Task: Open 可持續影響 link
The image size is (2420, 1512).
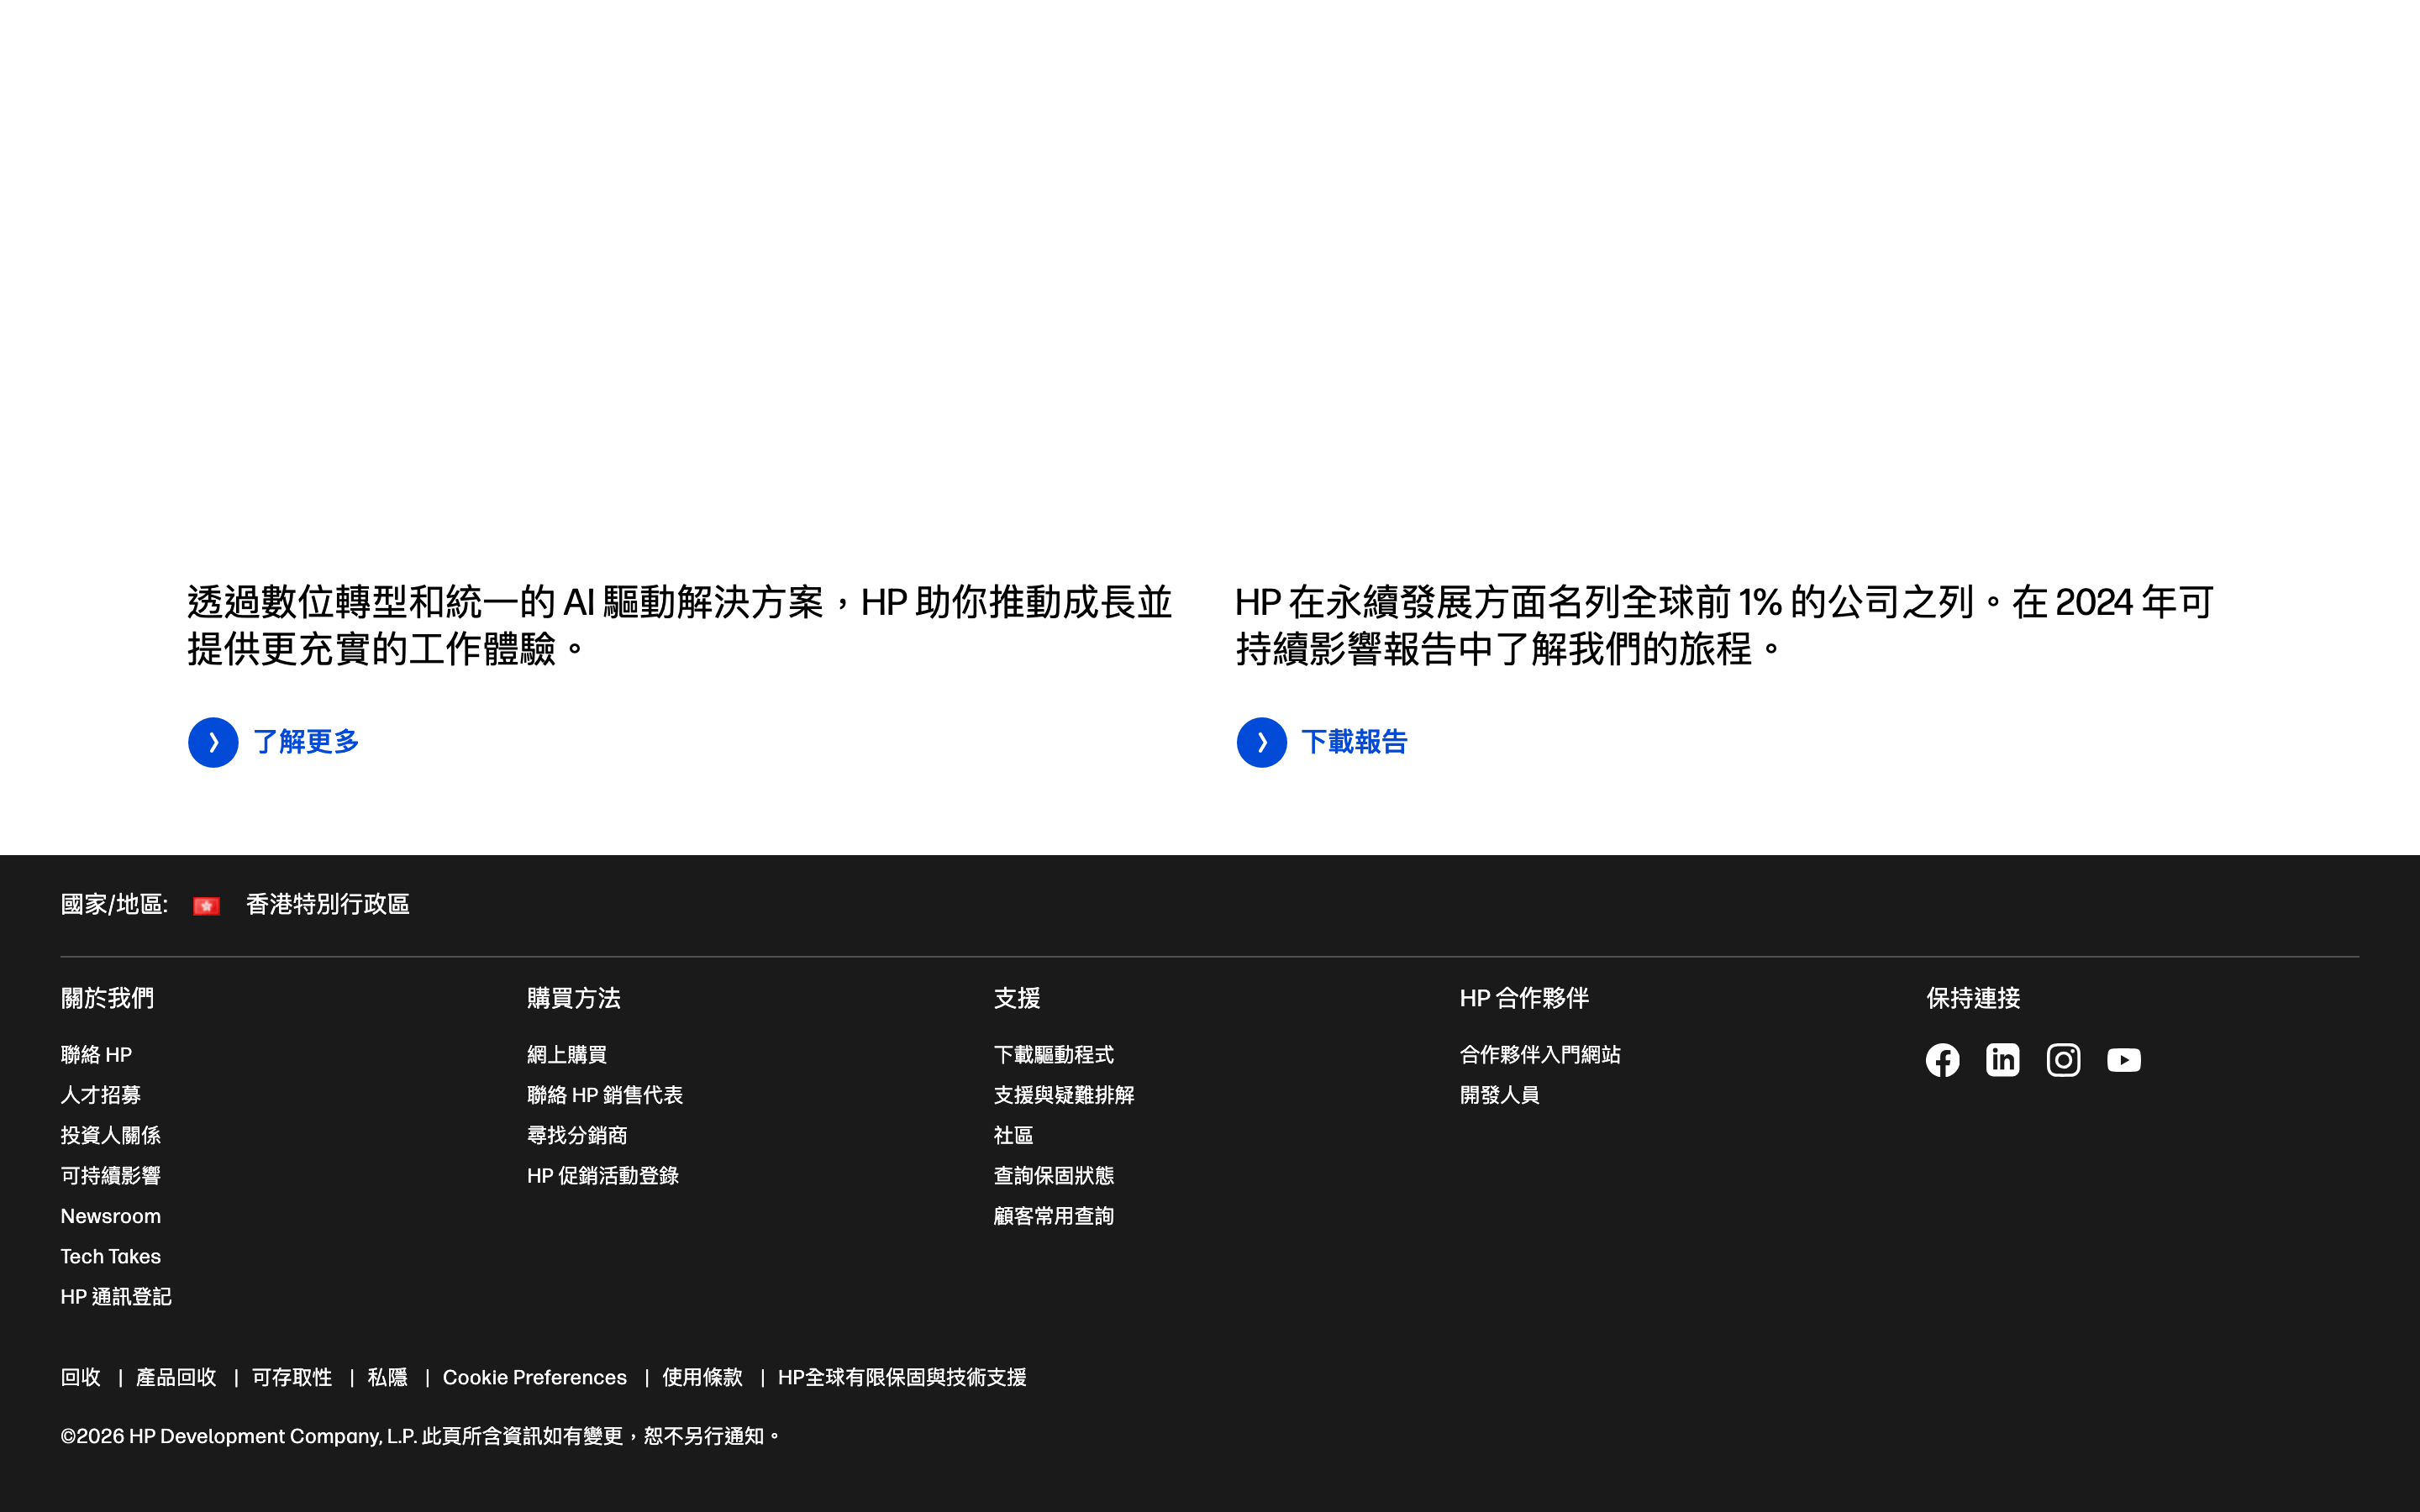Action: coord(110,1176)
